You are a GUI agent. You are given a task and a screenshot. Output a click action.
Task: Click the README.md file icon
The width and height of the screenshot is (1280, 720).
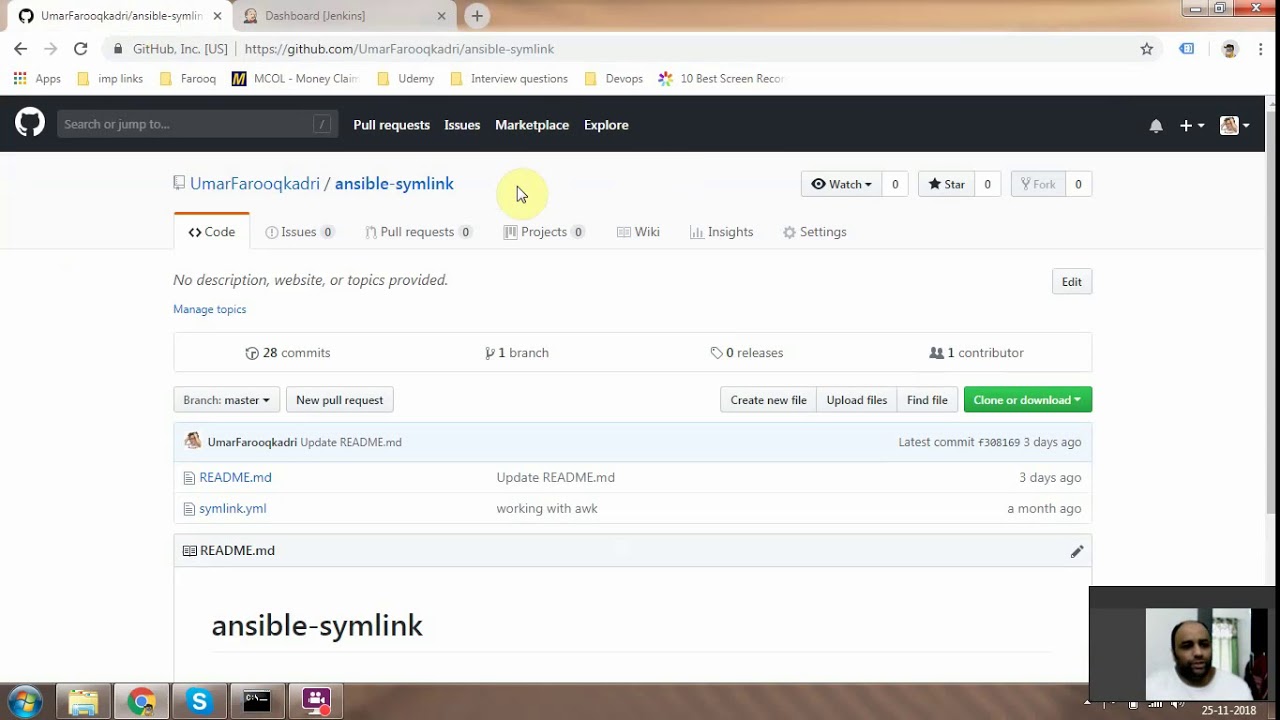click(x=189, y=478)
